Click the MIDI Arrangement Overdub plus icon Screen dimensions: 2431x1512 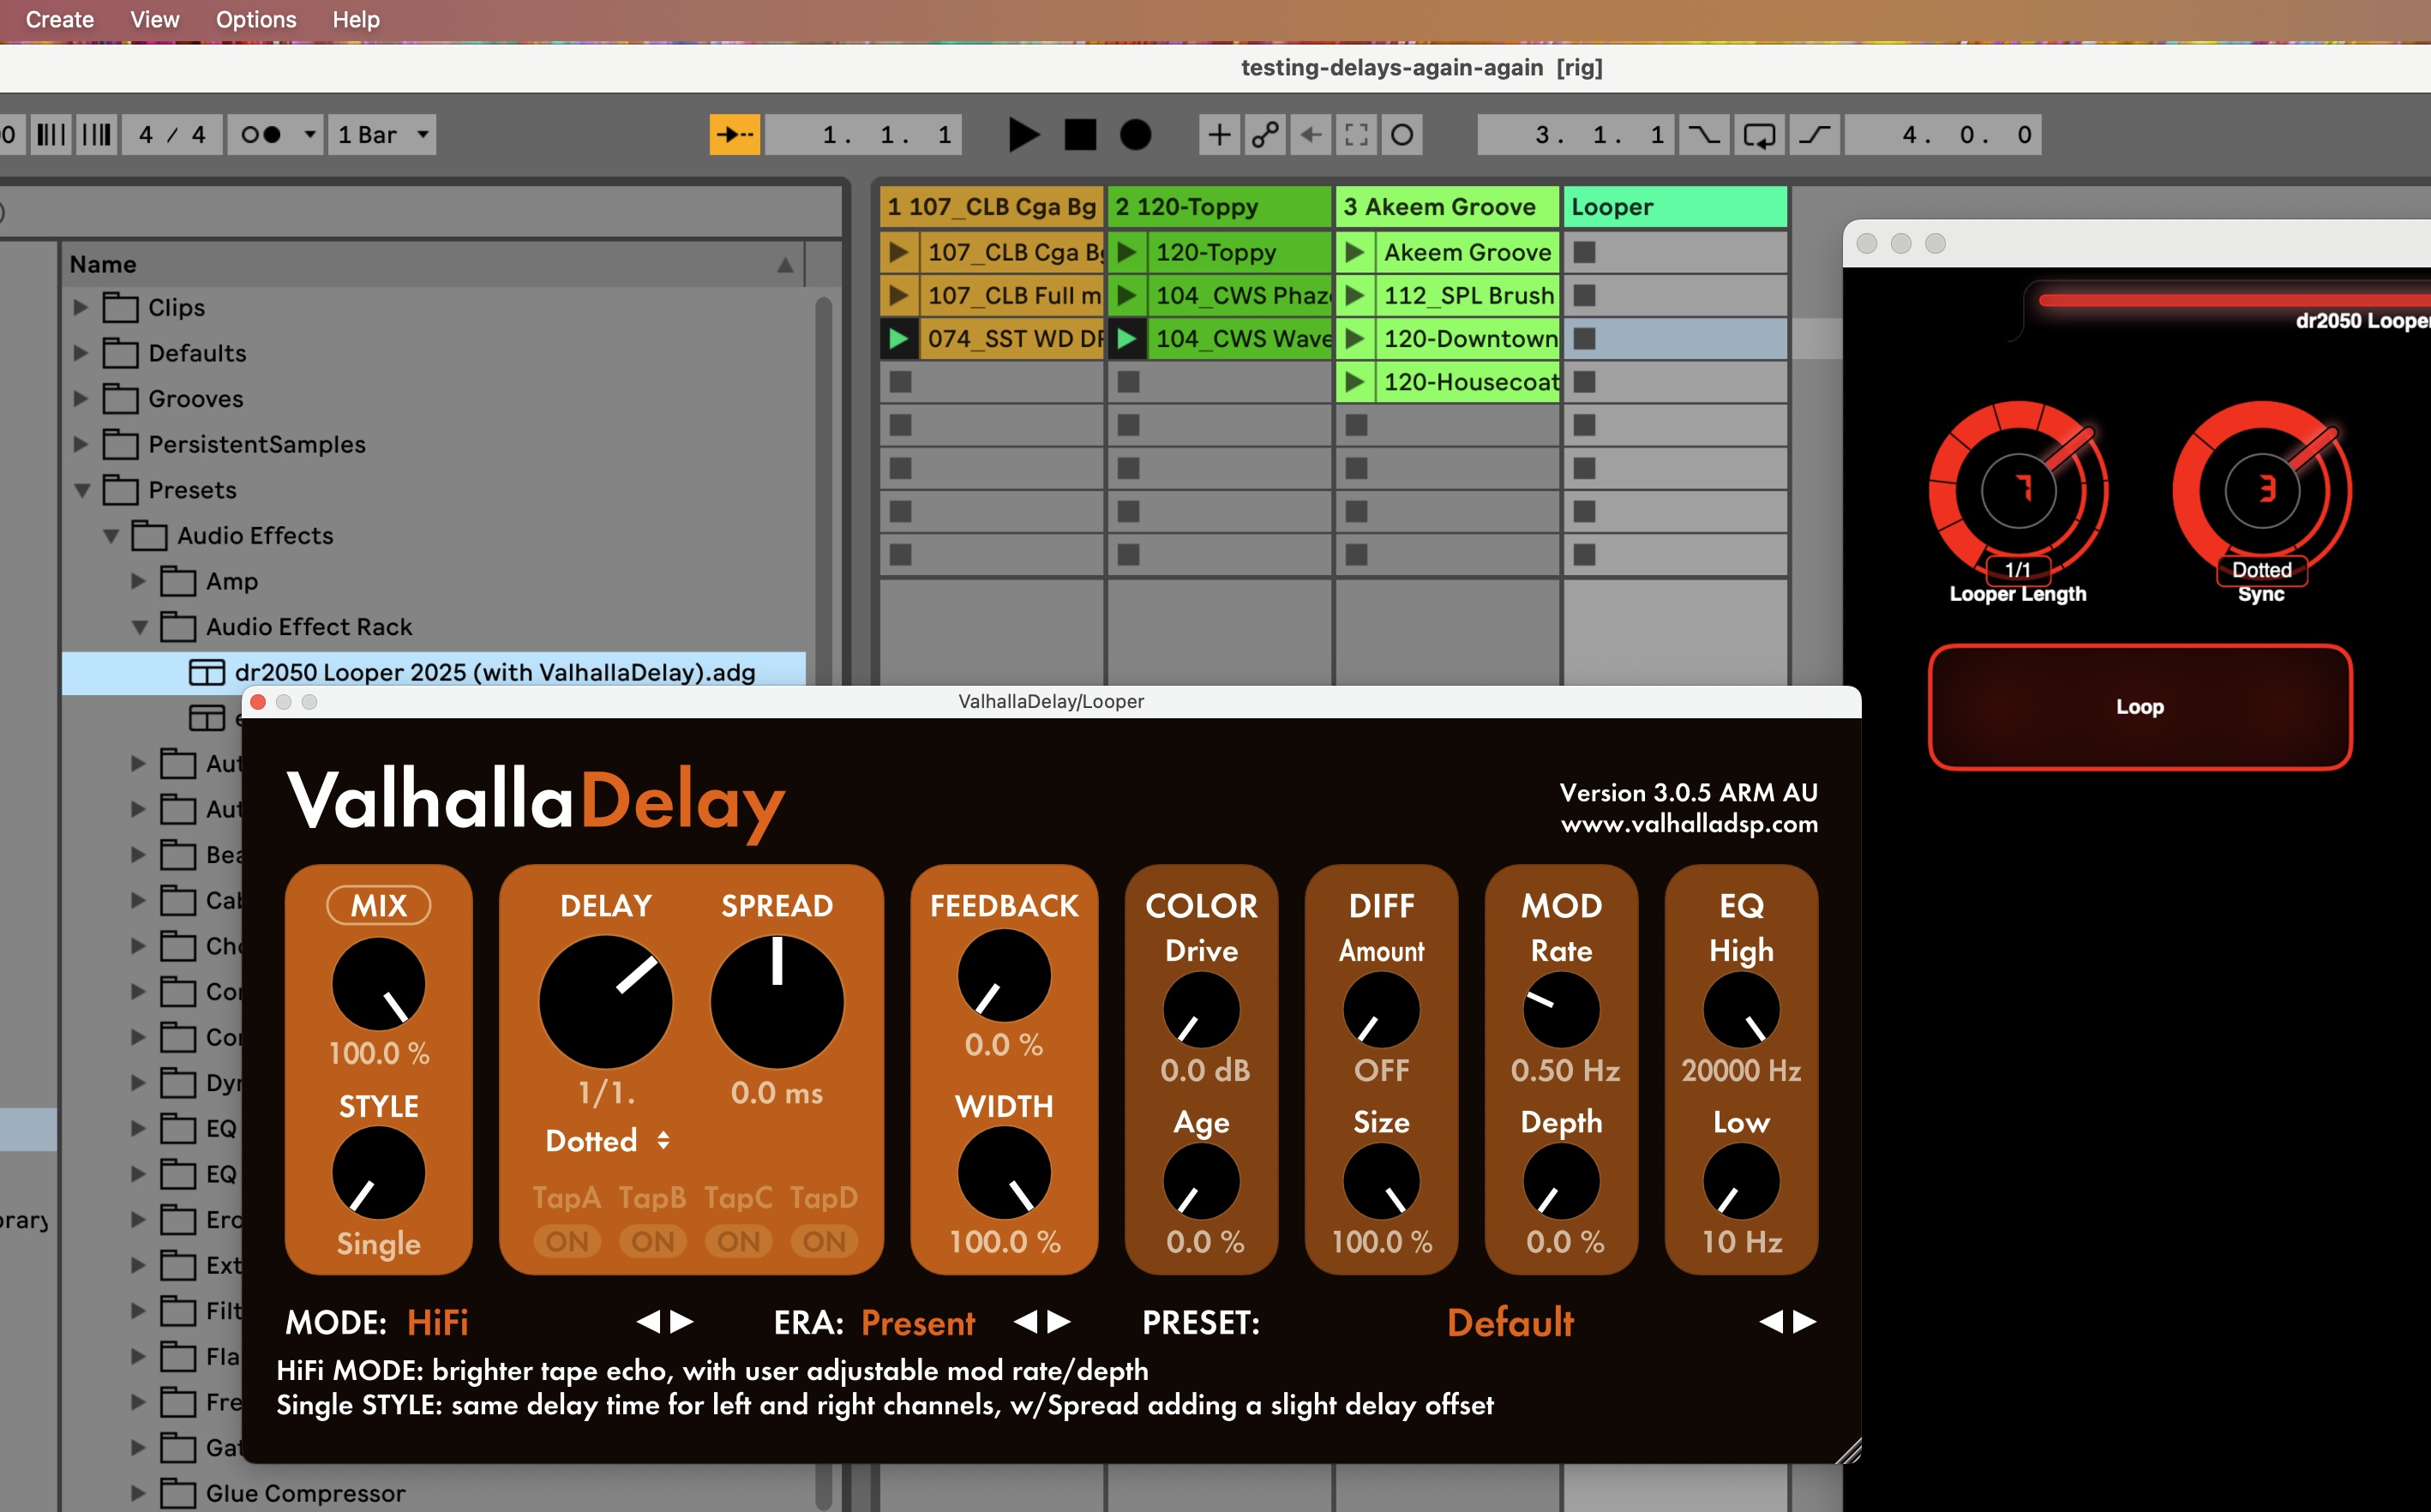(1219, 134)
